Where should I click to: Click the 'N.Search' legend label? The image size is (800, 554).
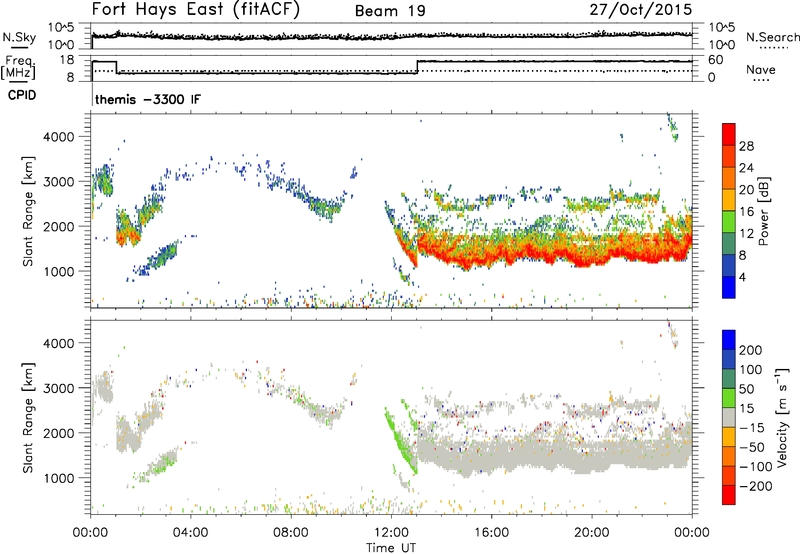click(772, 37)
